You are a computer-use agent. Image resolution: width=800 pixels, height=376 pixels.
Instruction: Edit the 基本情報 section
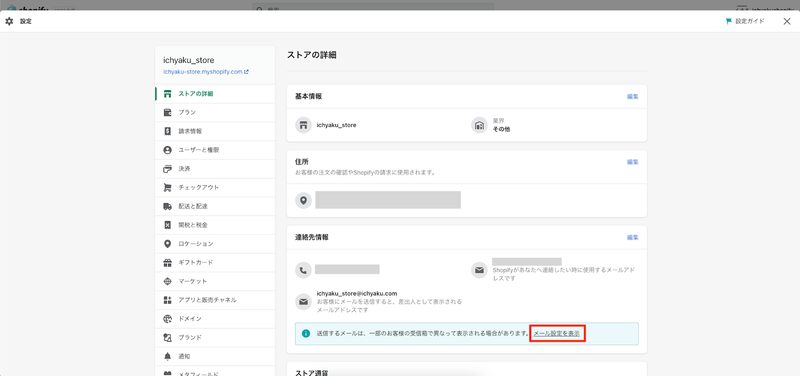pyautogui.click(x=633, y=96)
